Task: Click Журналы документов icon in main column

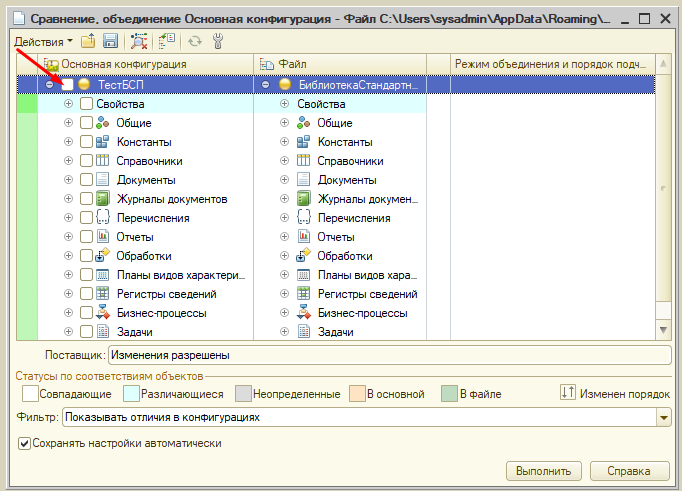Action: point(102,199)
